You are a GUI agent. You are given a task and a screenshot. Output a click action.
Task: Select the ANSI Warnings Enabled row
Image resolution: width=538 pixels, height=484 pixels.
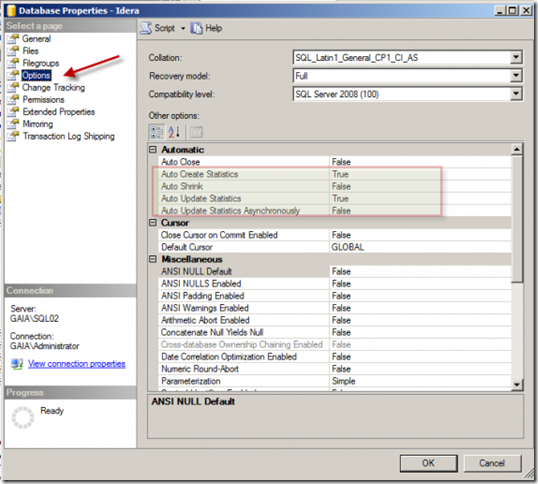point(335,308)
